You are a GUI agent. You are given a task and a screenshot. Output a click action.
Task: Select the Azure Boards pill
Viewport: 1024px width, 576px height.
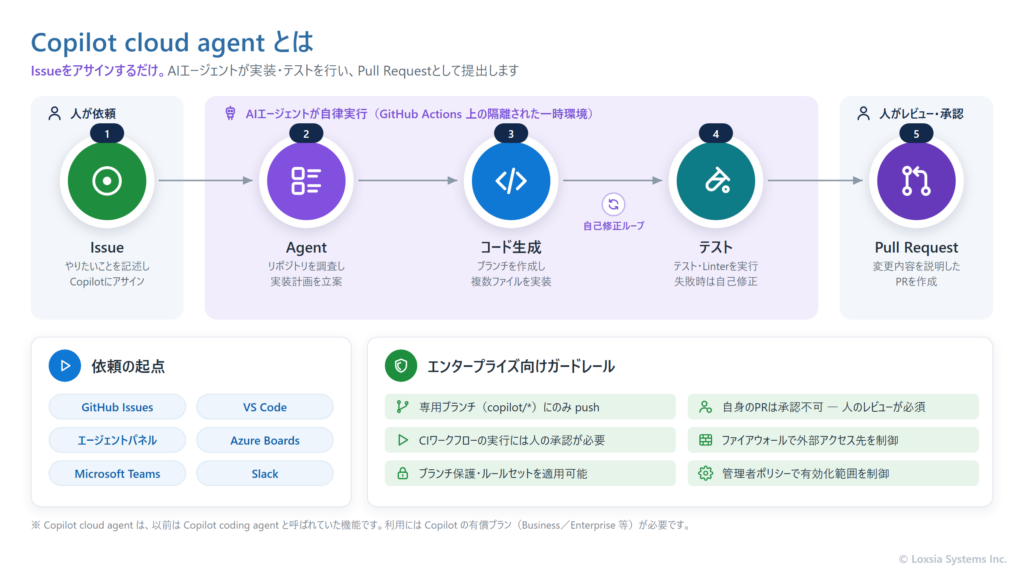click(x=264, y=440)
